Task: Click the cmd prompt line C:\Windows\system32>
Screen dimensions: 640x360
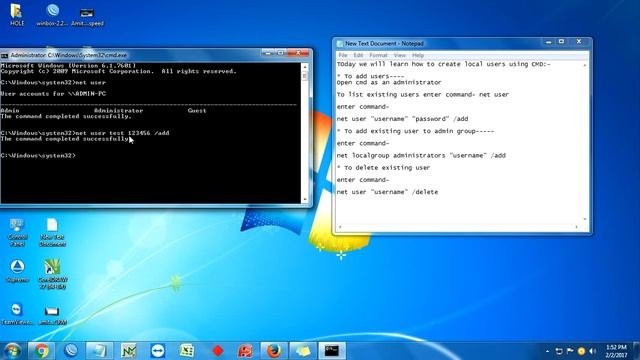Action: click(38, 156)
